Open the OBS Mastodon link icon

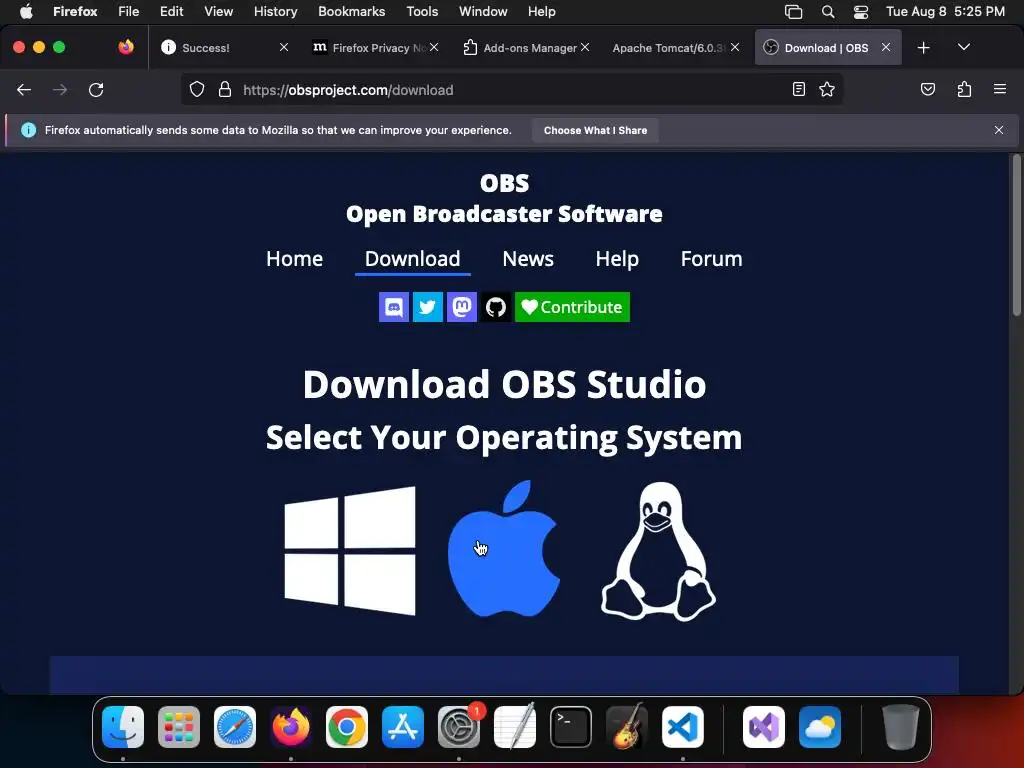pyautogui.click(x=462, y=307)
